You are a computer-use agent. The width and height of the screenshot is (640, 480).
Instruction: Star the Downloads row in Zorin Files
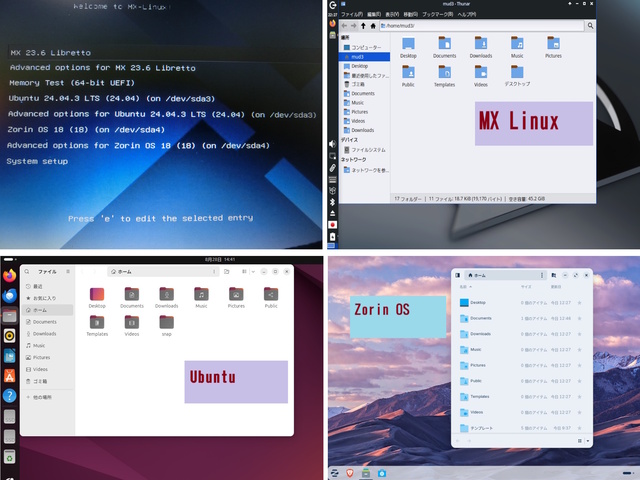point(579,334)
